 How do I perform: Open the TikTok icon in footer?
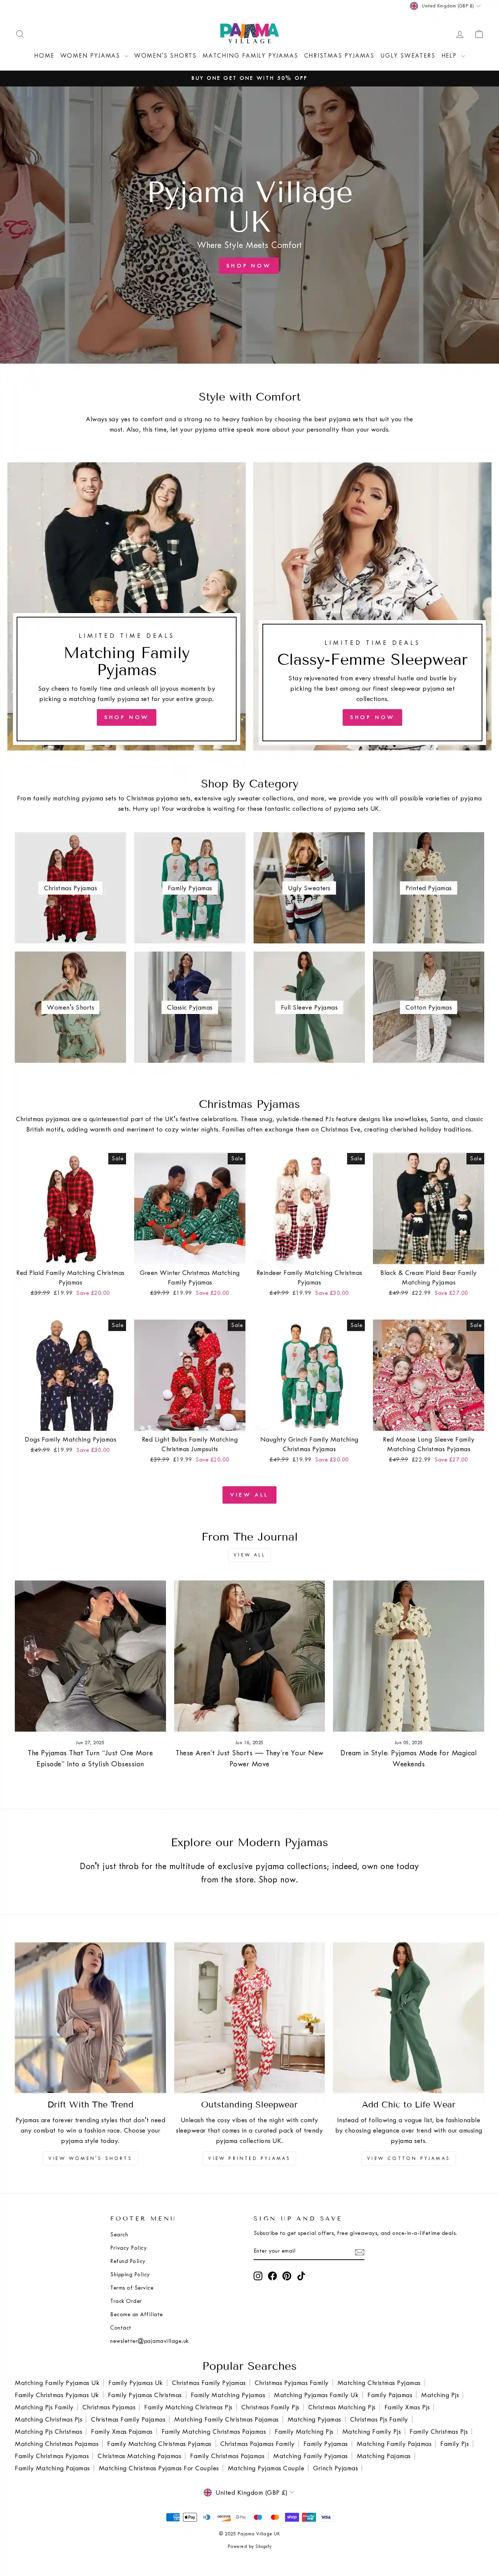point(301,2275)
